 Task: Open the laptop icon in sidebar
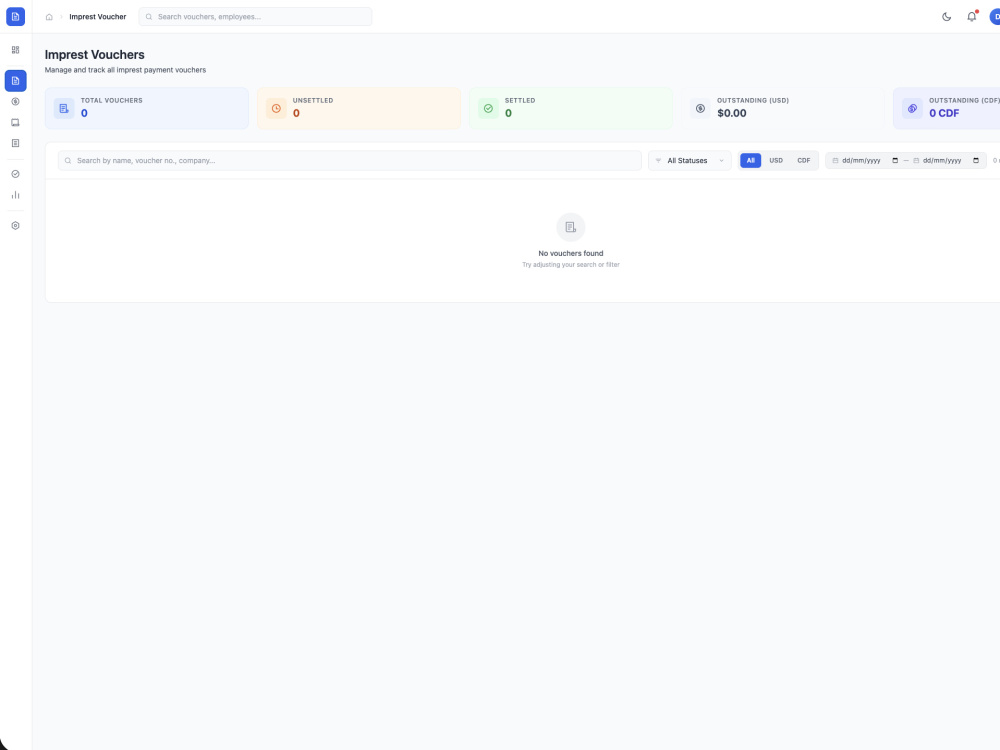tap(15, 122)
